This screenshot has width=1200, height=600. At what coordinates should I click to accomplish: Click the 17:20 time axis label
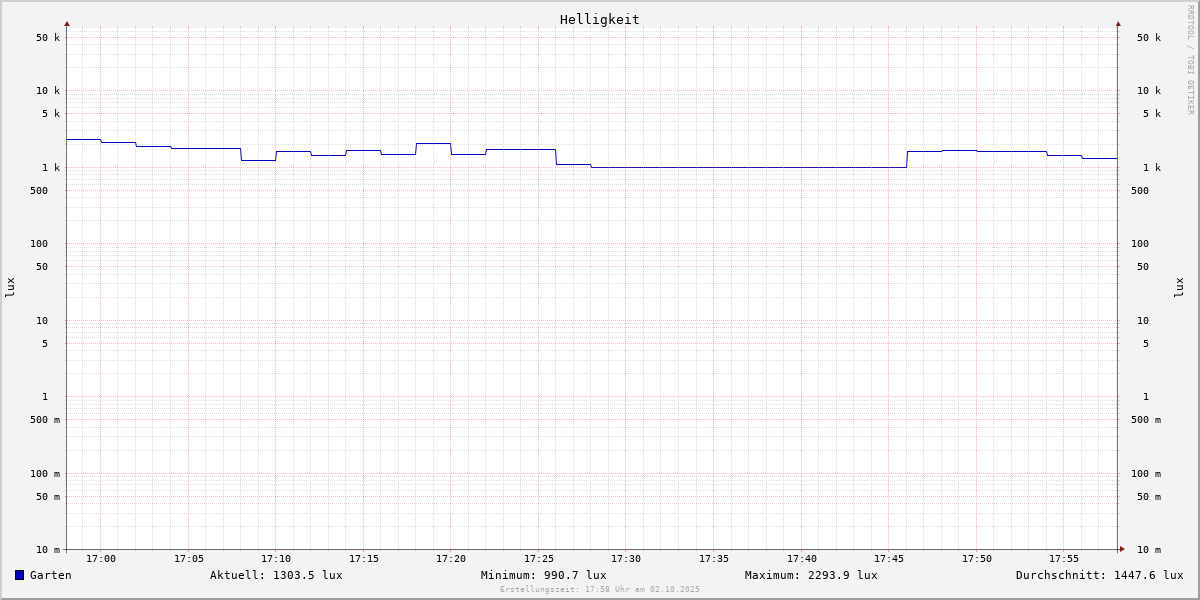pyautogui.click(x=451, y=559)
